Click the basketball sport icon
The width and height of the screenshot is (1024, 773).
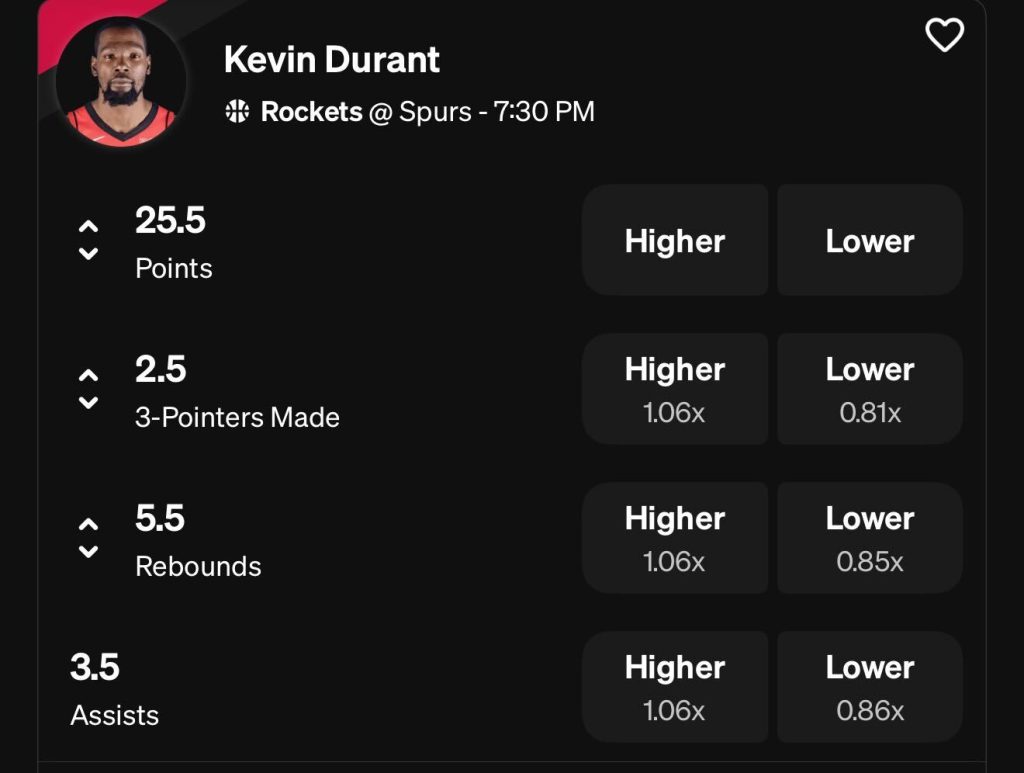[235, 112]
